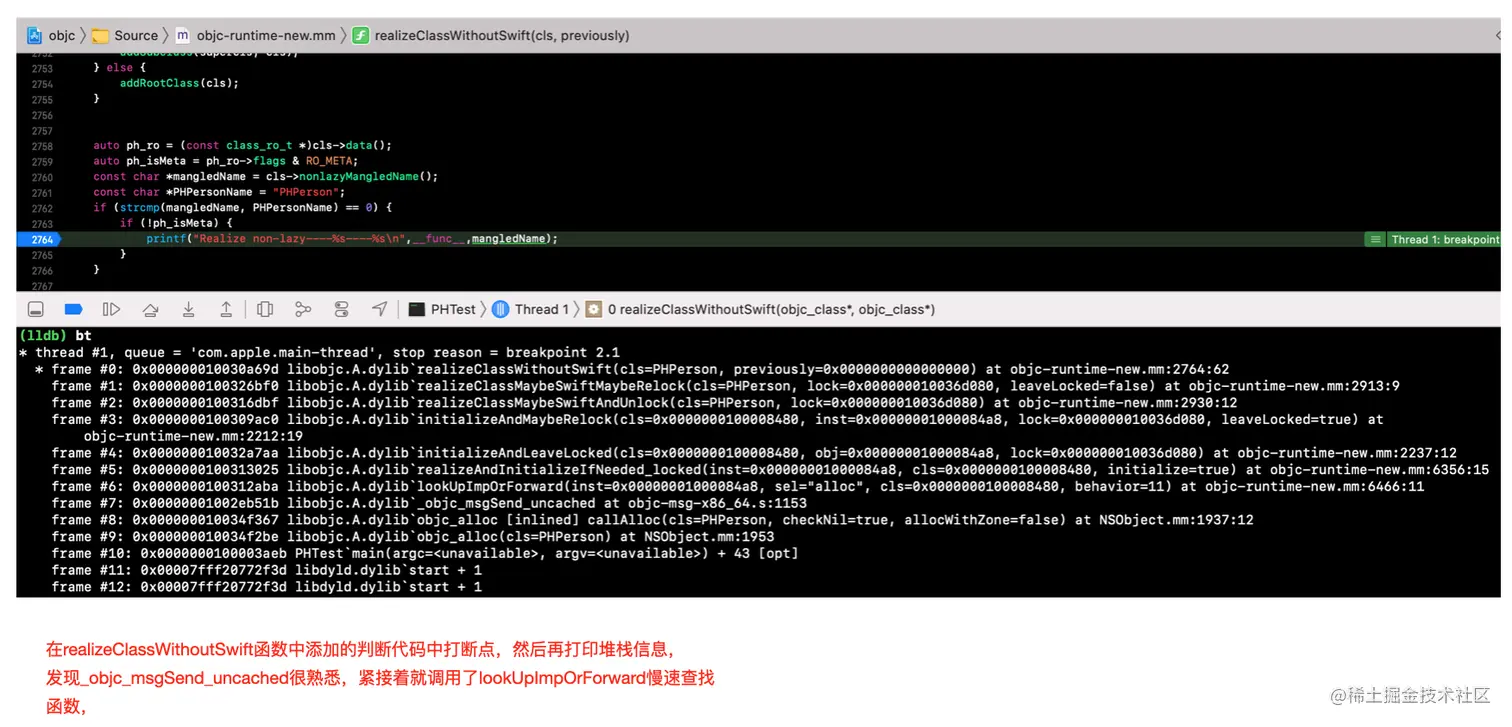This screenshot has width=1512, height=727.
Task: Select the PHTest process in debug bar
Action: (x=442, y=309)
